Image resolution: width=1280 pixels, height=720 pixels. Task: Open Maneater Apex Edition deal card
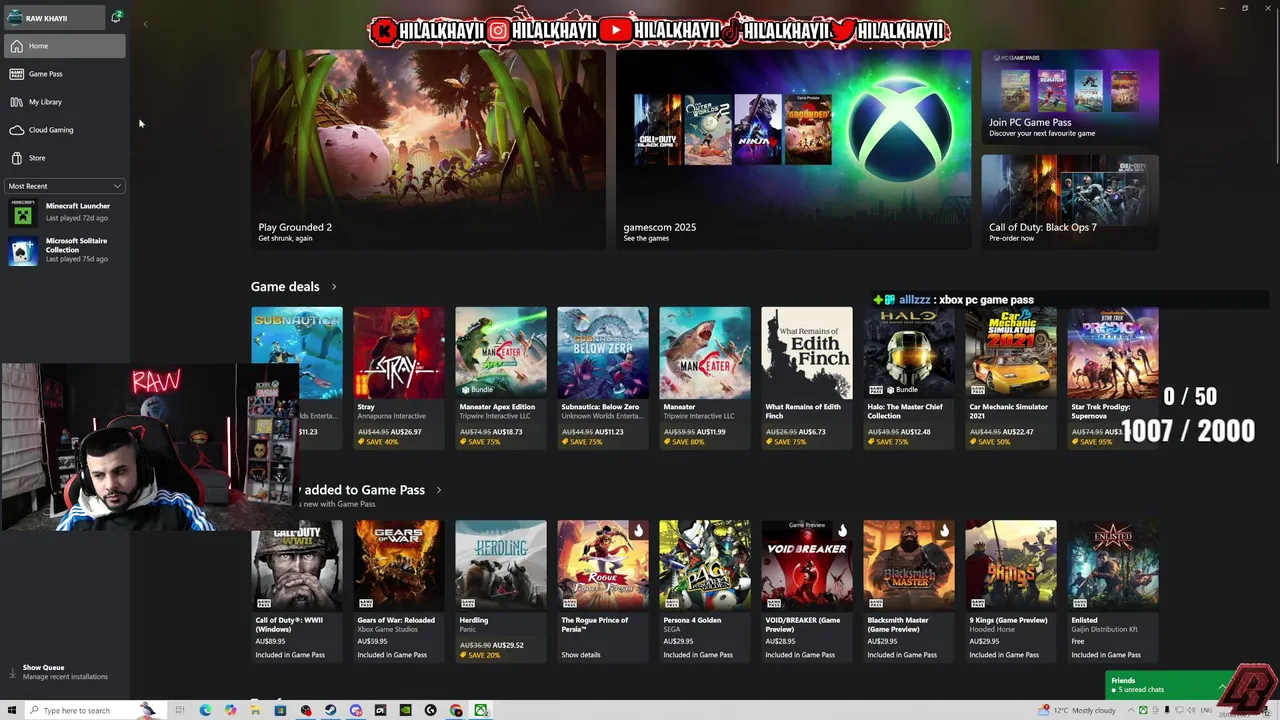click(501, 378)
